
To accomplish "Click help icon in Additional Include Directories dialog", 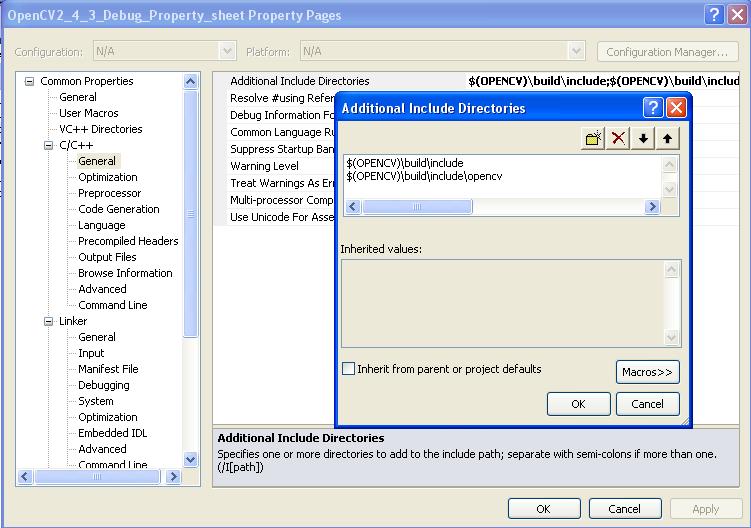I will tap(653, 107).
